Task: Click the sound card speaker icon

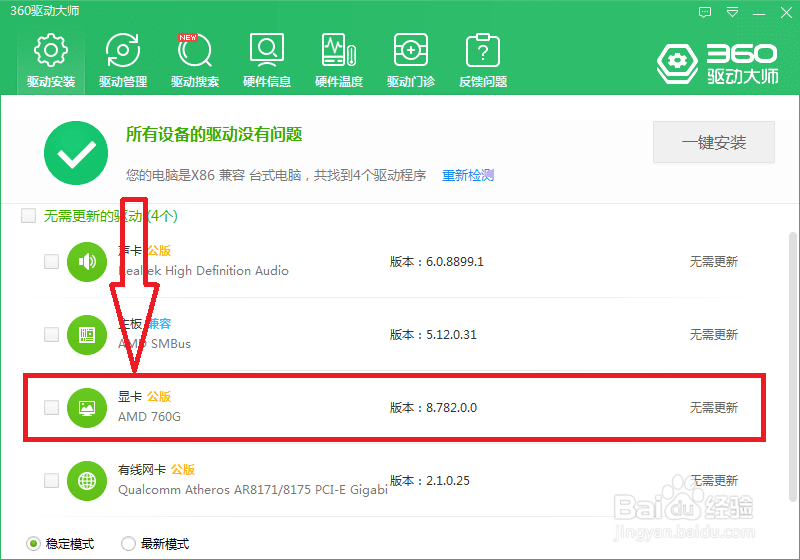Action: pos(87,262)
